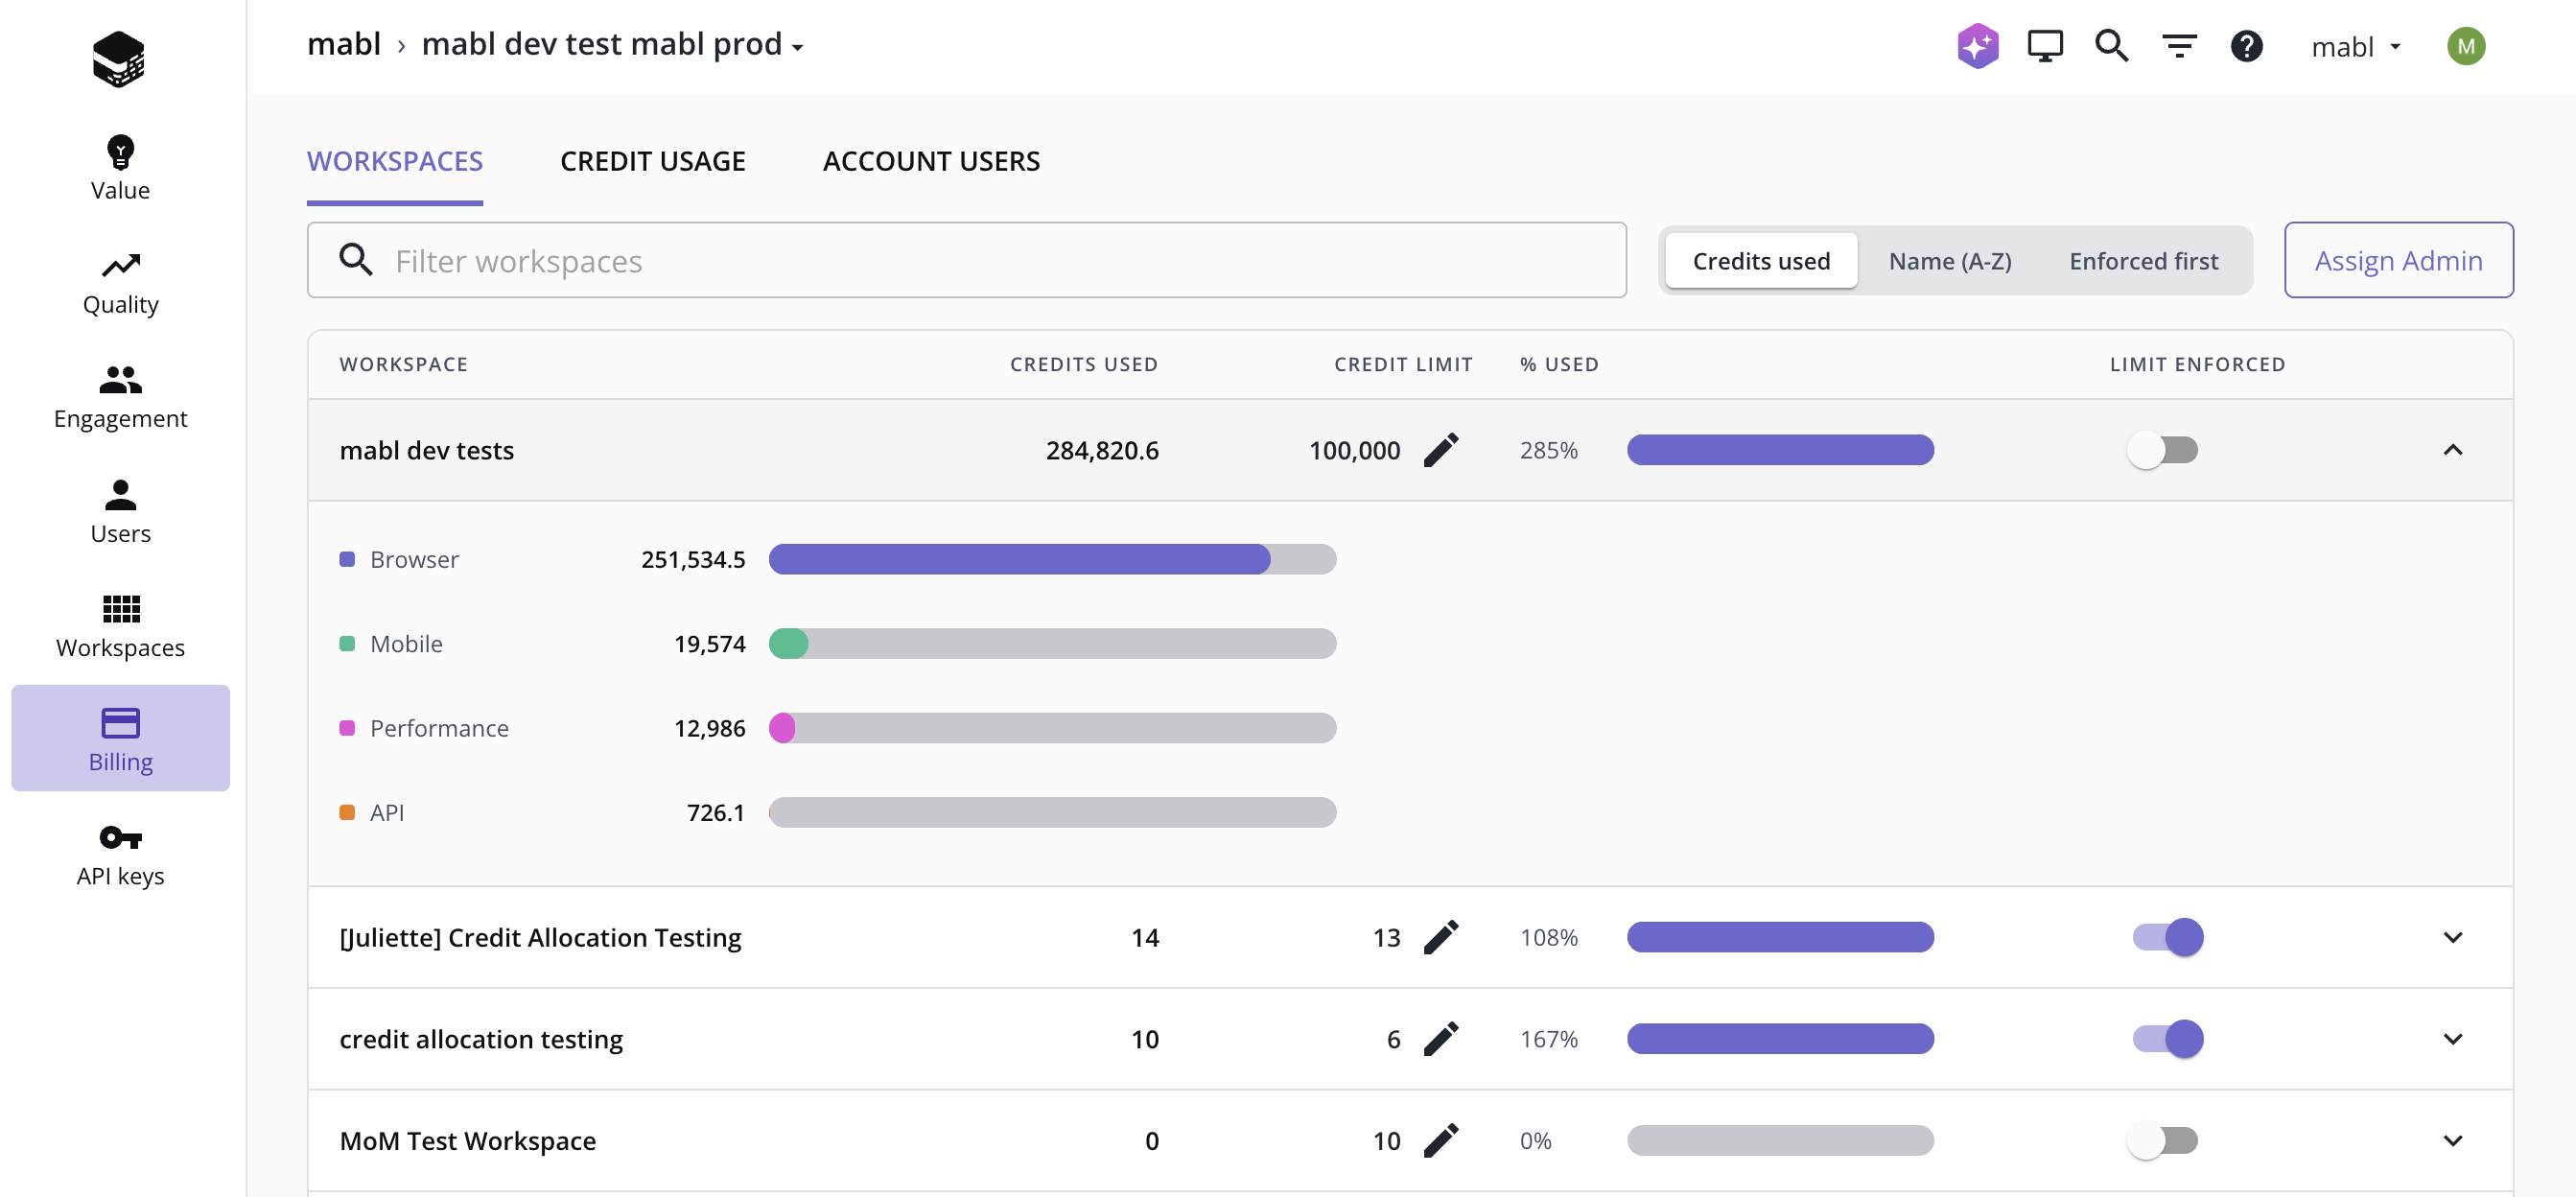The height and width of the screenshot is (1197, 2576).
Task: Expand the [Juliette] Credit Allocation Testing row
Action: click(x=2452, y=937)
